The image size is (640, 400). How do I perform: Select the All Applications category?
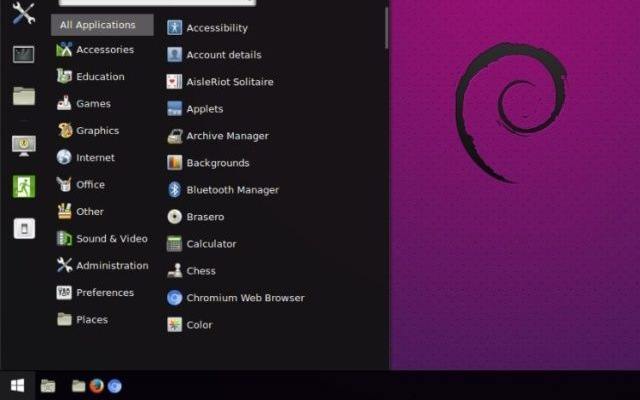(x=102, y=25)
